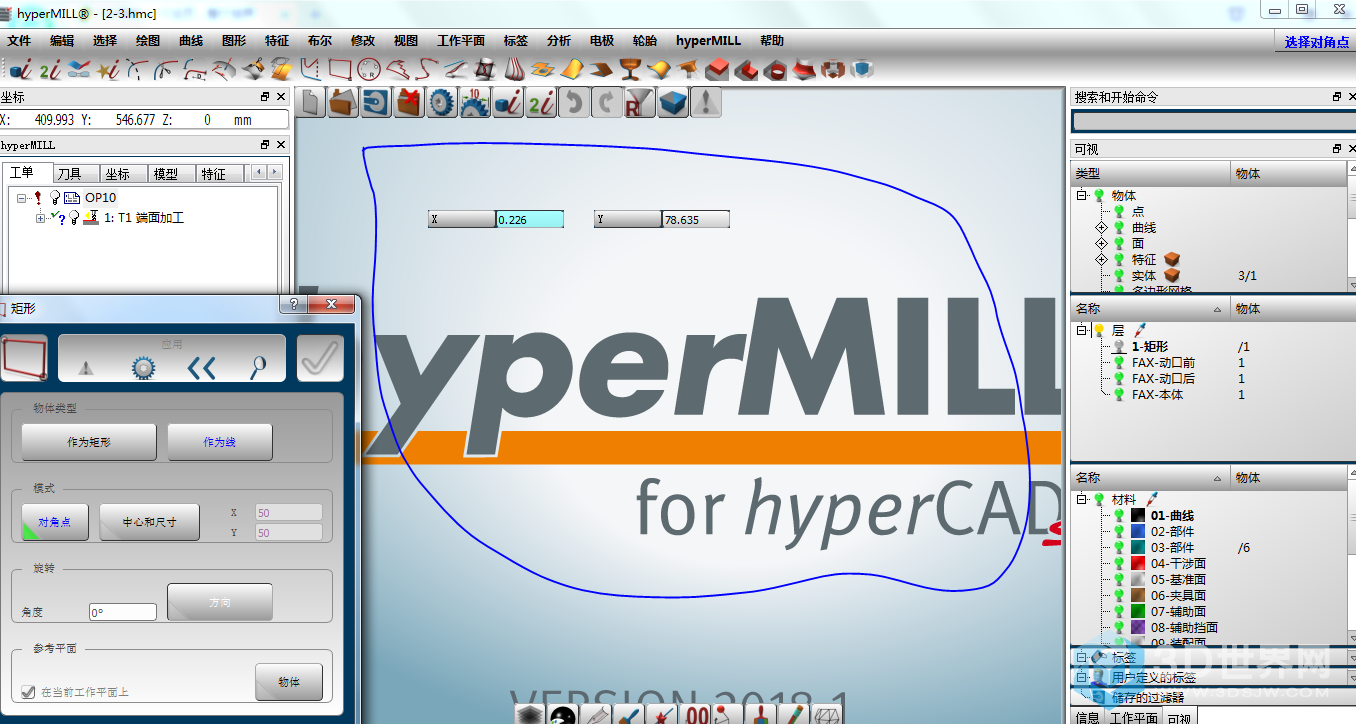Image resolution: width=1356 pixels, height=724 pixels.
Task: Confirm rectangle with the checkmark button
Action: click(320, 358)
